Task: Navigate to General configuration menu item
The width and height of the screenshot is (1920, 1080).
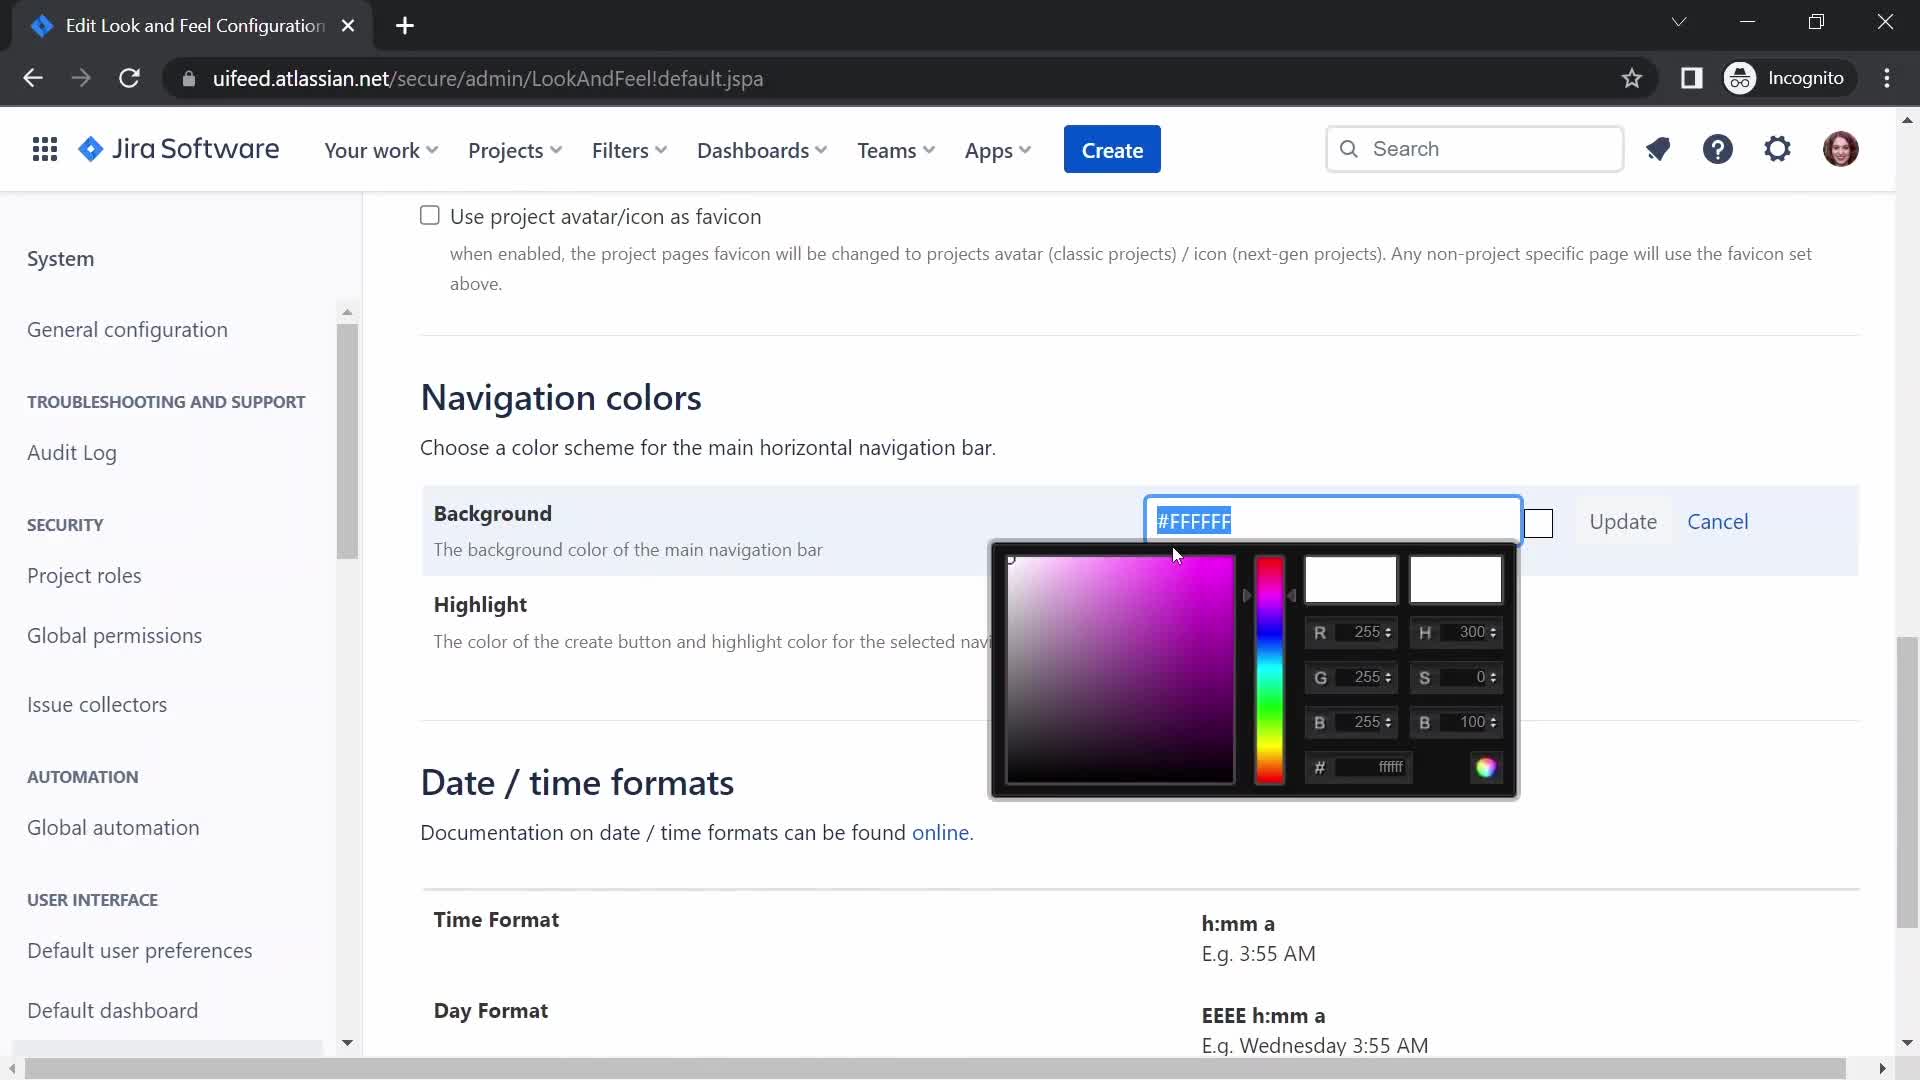Action: pos(127,328)
